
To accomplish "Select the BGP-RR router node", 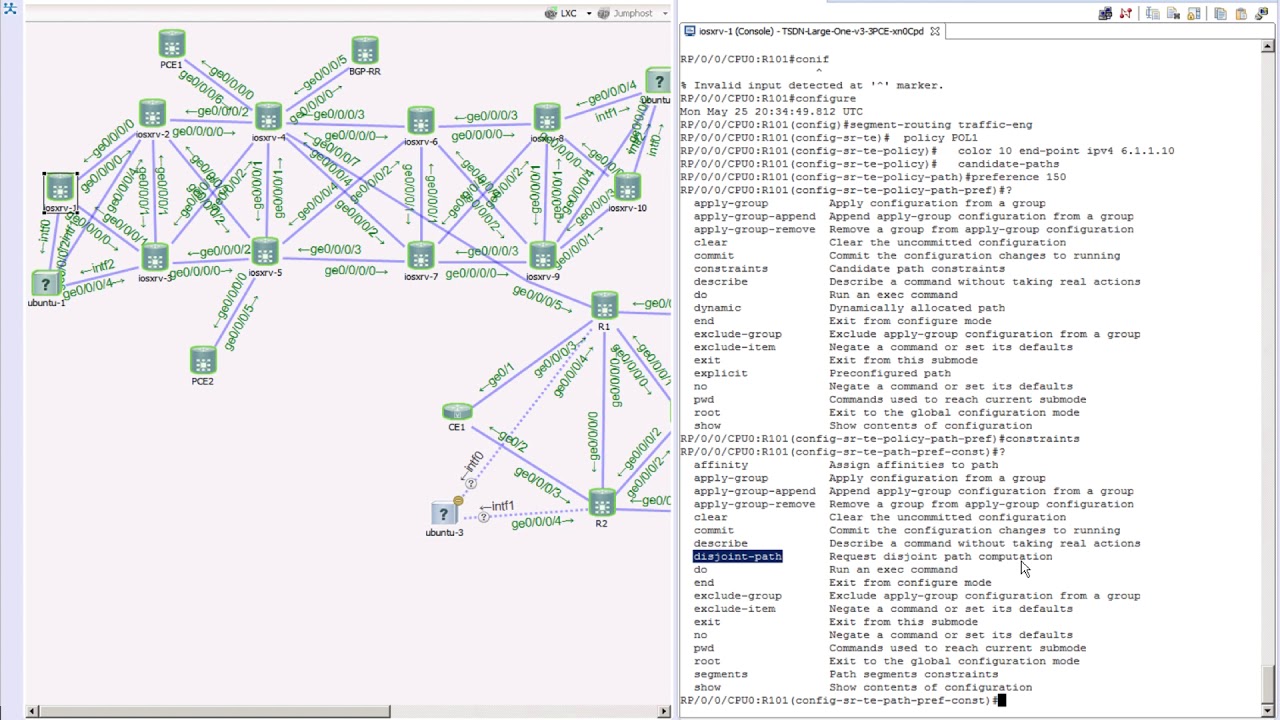I will coord(365,51).
